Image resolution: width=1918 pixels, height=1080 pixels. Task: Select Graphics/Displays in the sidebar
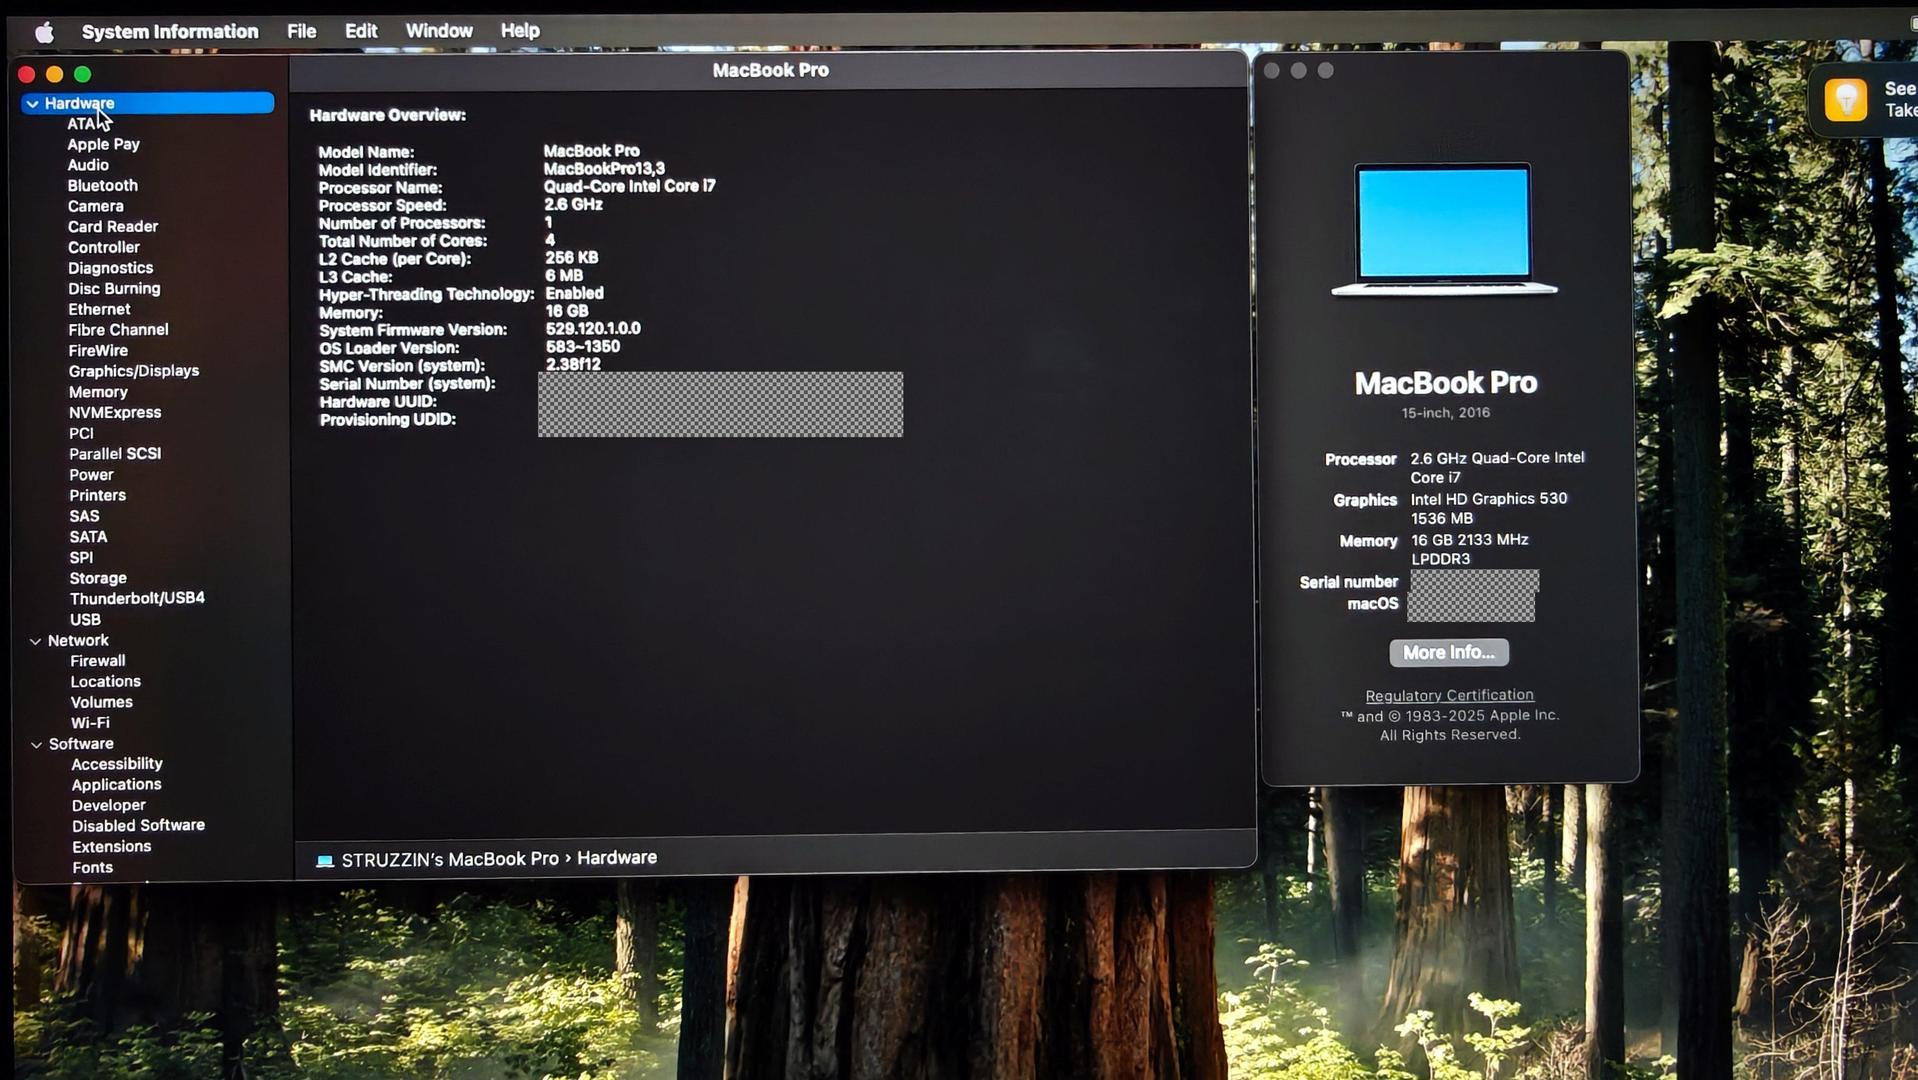click(x=134, y=371)
